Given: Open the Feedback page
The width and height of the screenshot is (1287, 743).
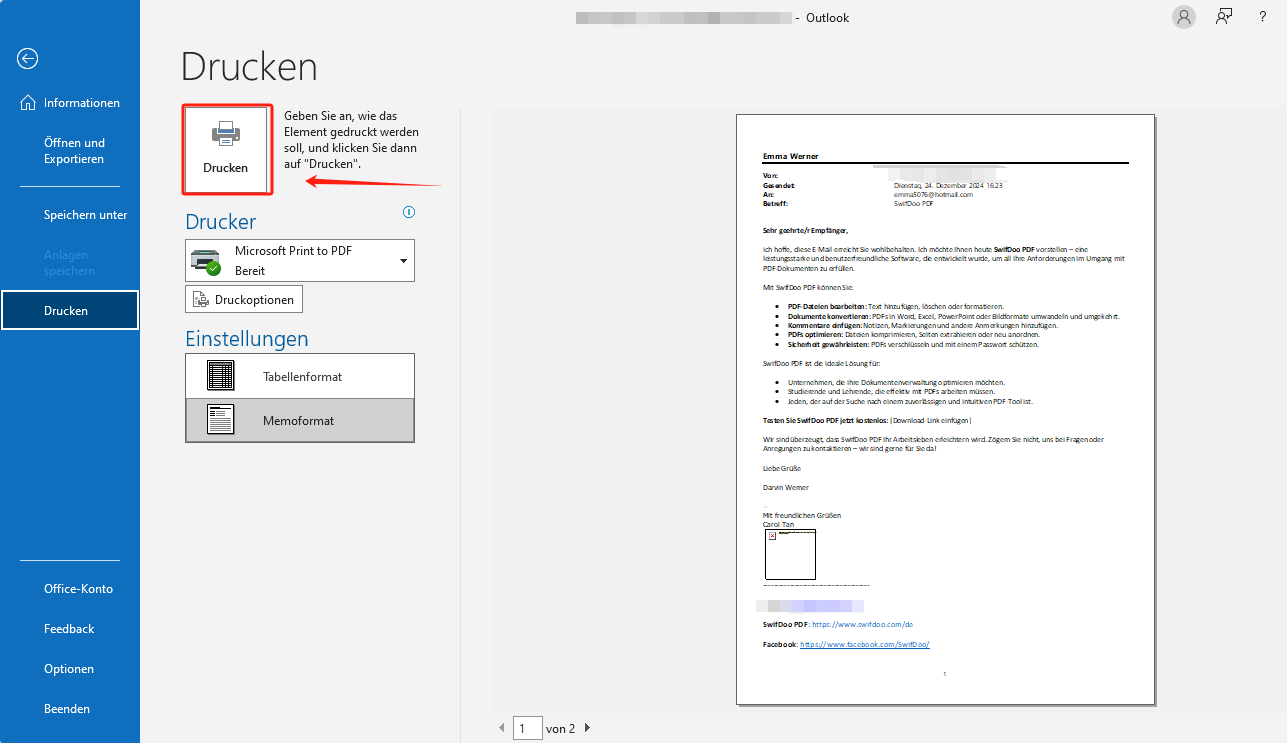Looking at the screenshot, I should coord(70,629).
